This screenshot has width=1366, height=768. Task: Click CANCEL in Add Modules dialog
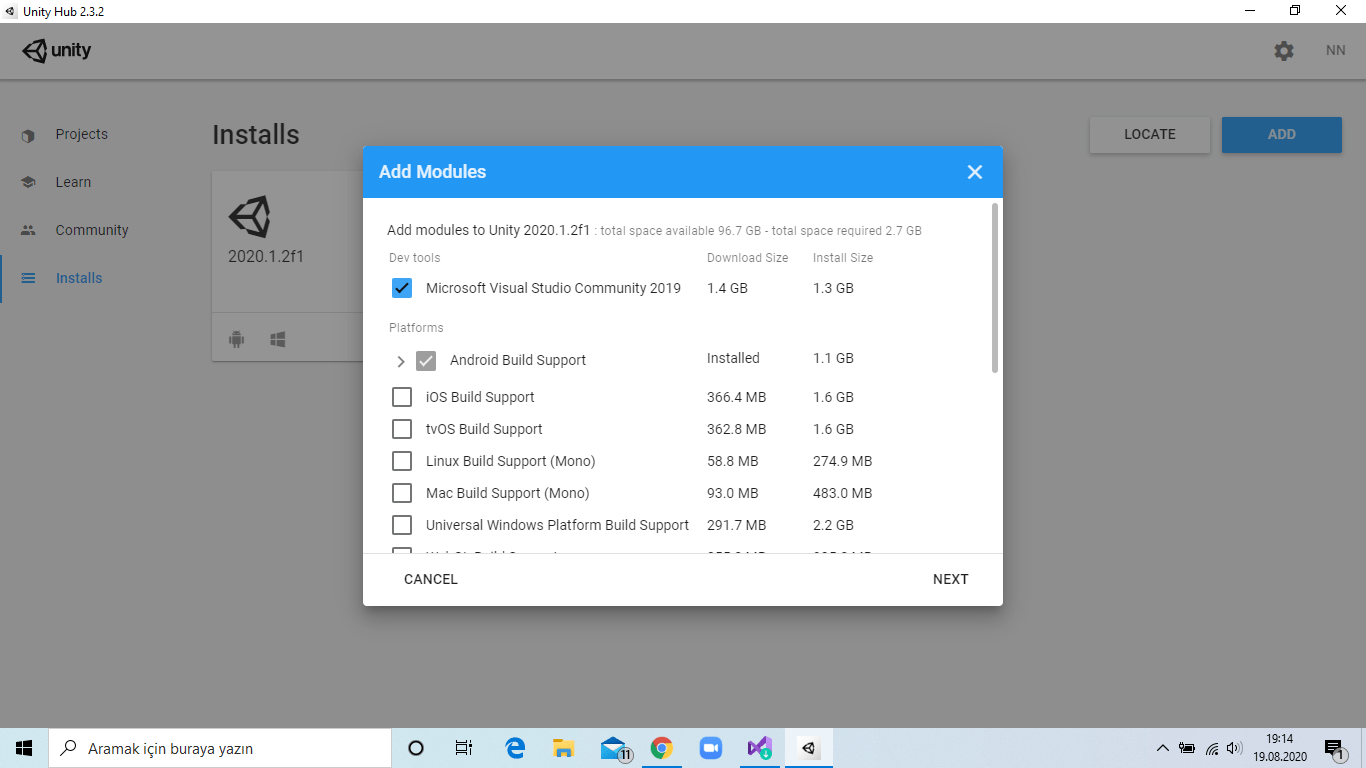[x=431, y=579]
